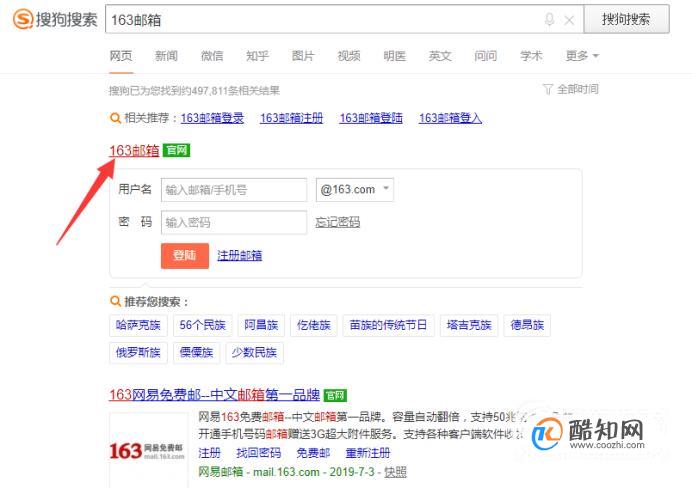Select the 德昂族 suggestion tag
The height and width of the screenshot is (488, 692).
(x=527, y=326)
